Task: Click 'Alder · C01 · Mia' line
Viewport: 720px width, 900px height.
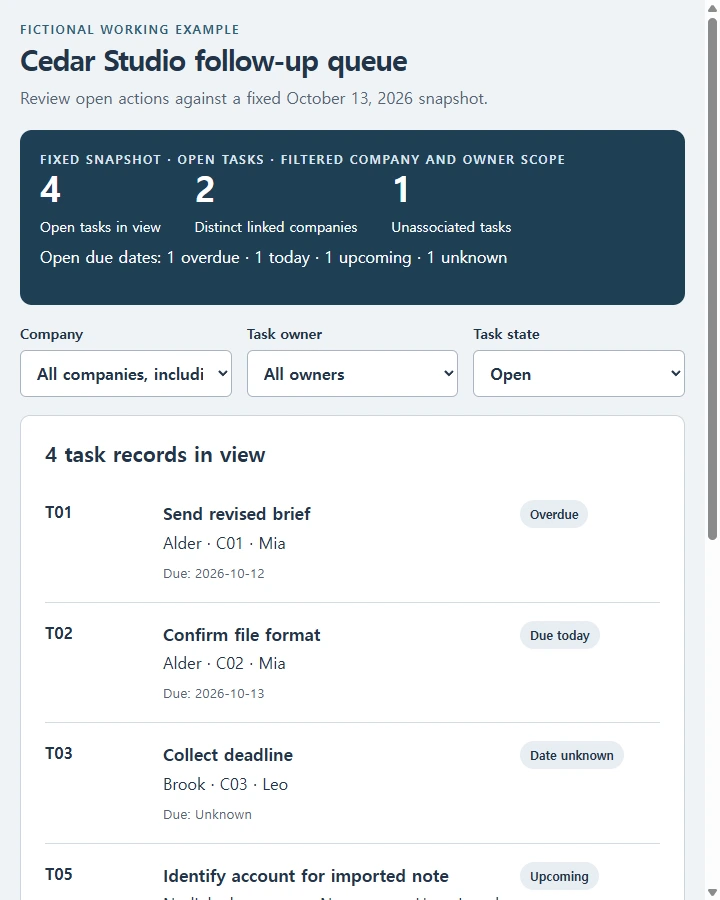Action: coord(224,543)
